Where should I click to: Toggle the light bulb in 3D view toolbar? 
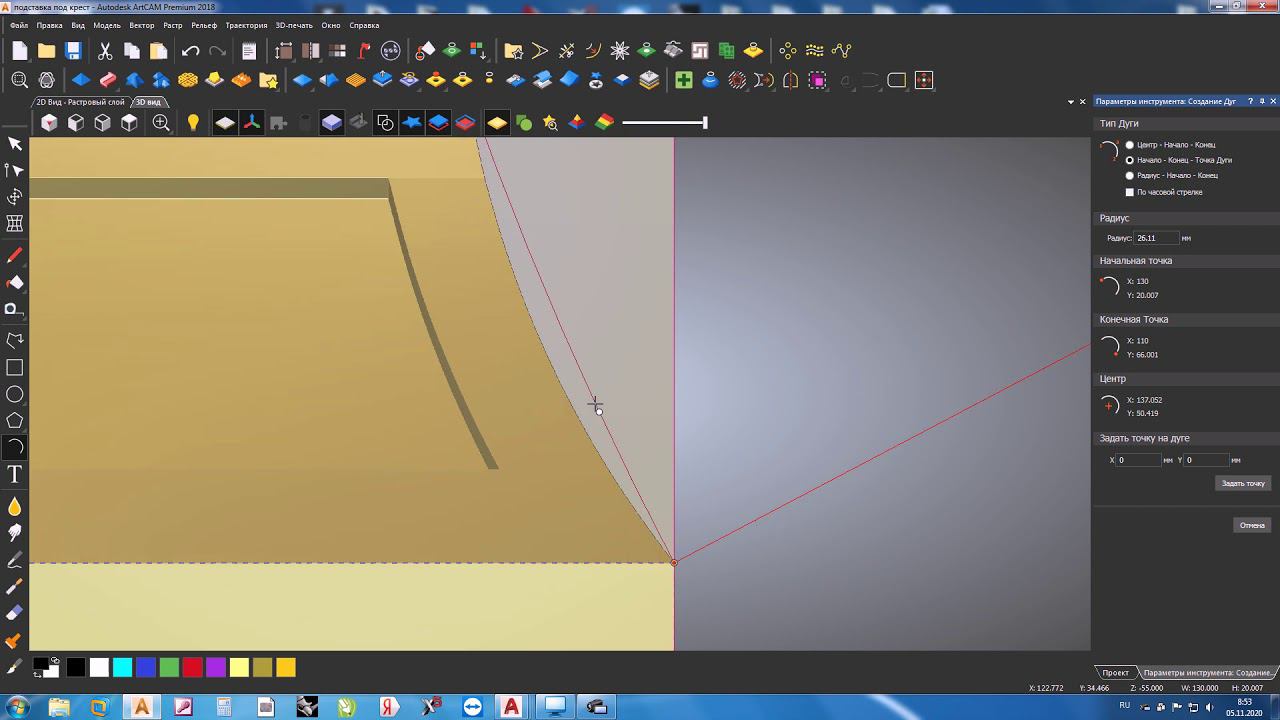(193, 123)
